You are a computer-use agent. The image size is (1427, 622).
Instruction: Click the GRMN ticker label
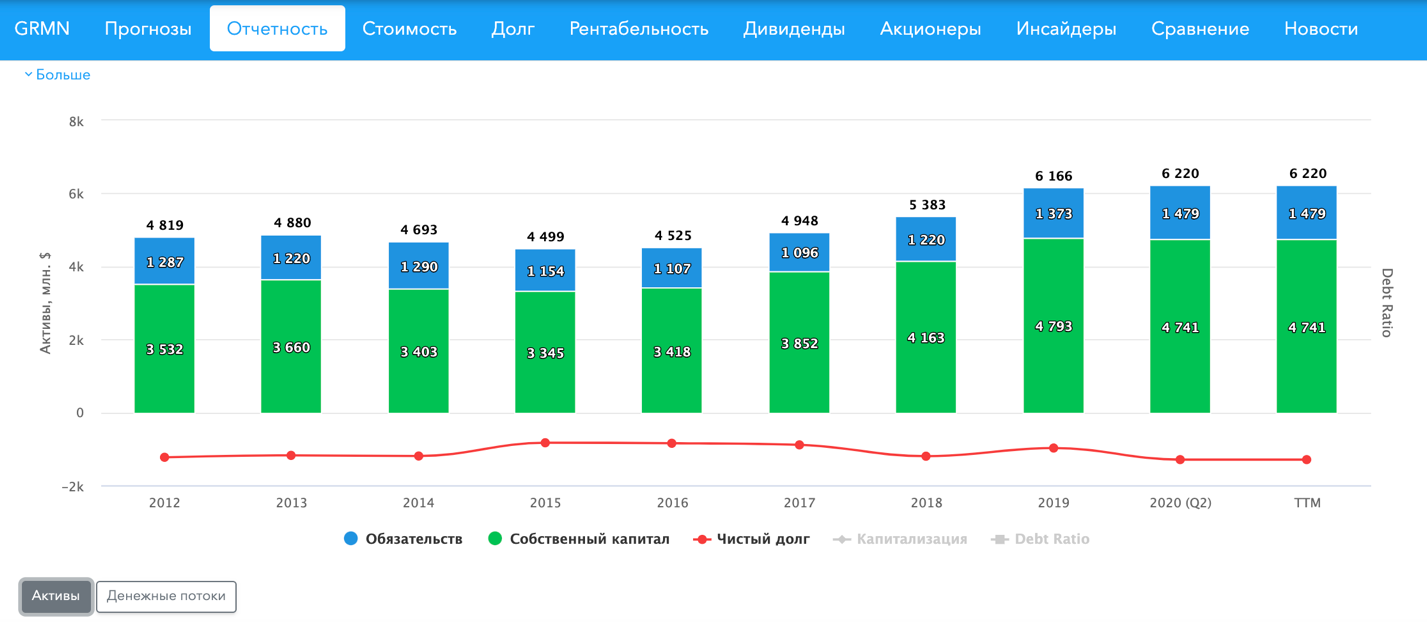[x=42, y=29]
